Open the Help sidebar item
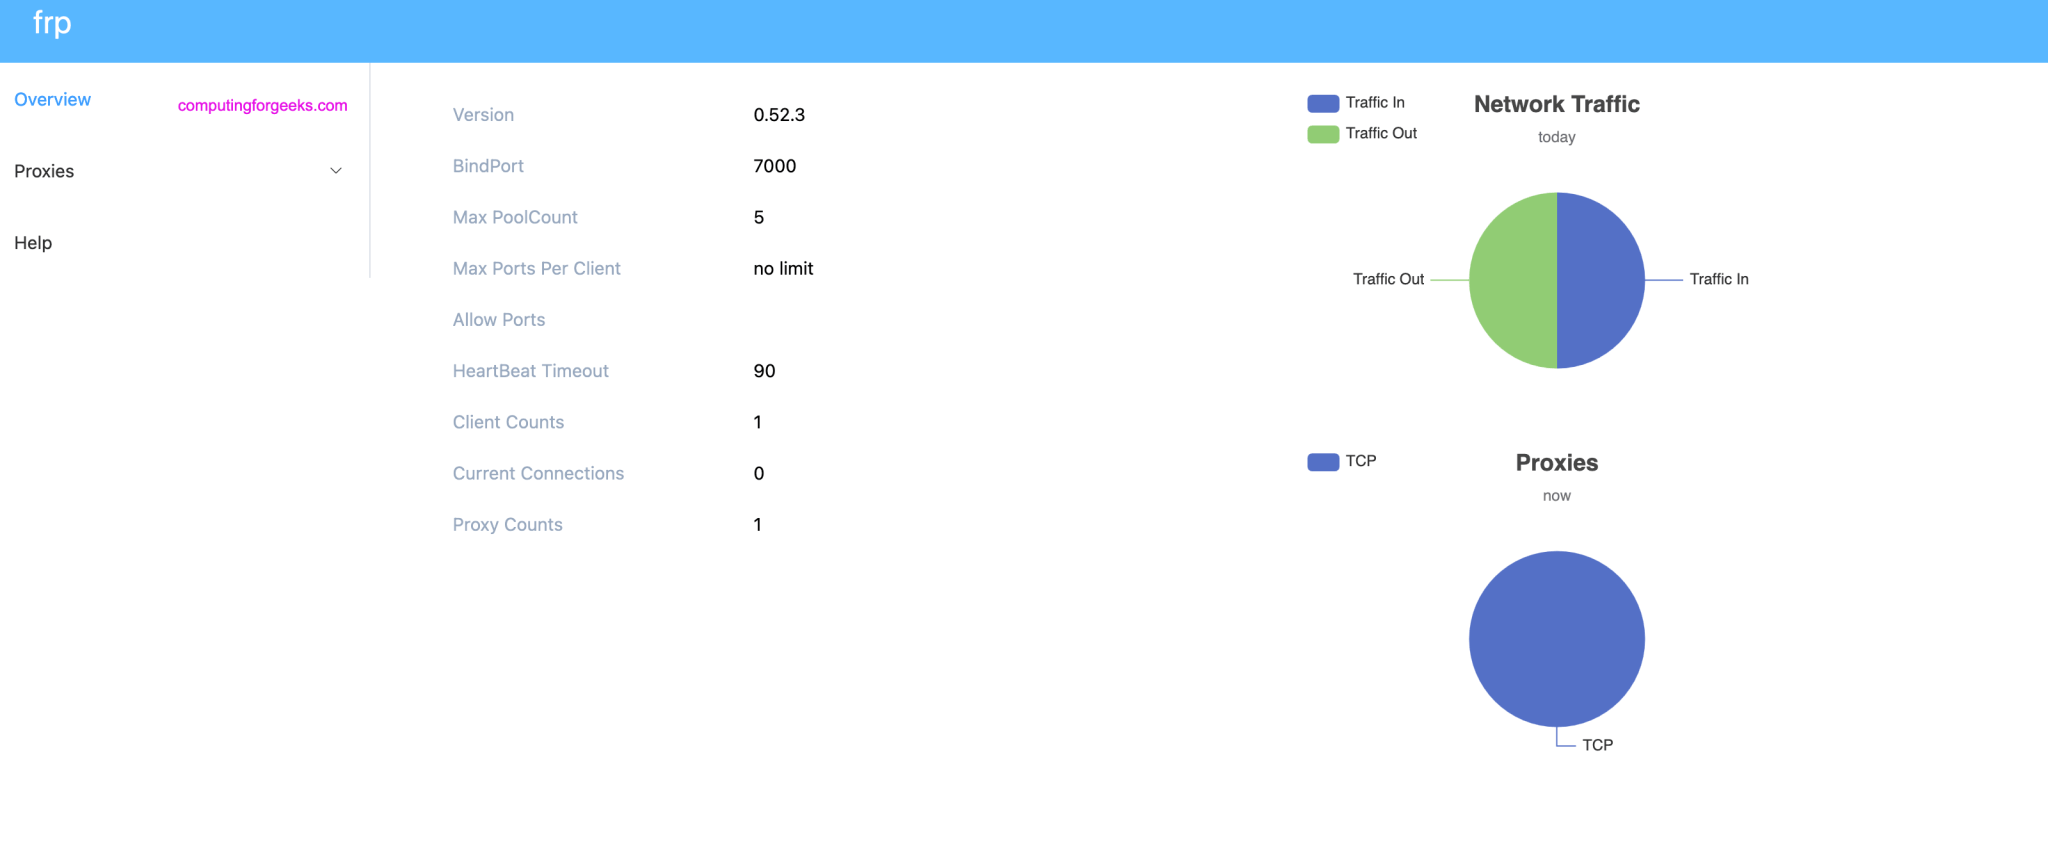Viewport: 2048px width, 867px height. [33, 243]
